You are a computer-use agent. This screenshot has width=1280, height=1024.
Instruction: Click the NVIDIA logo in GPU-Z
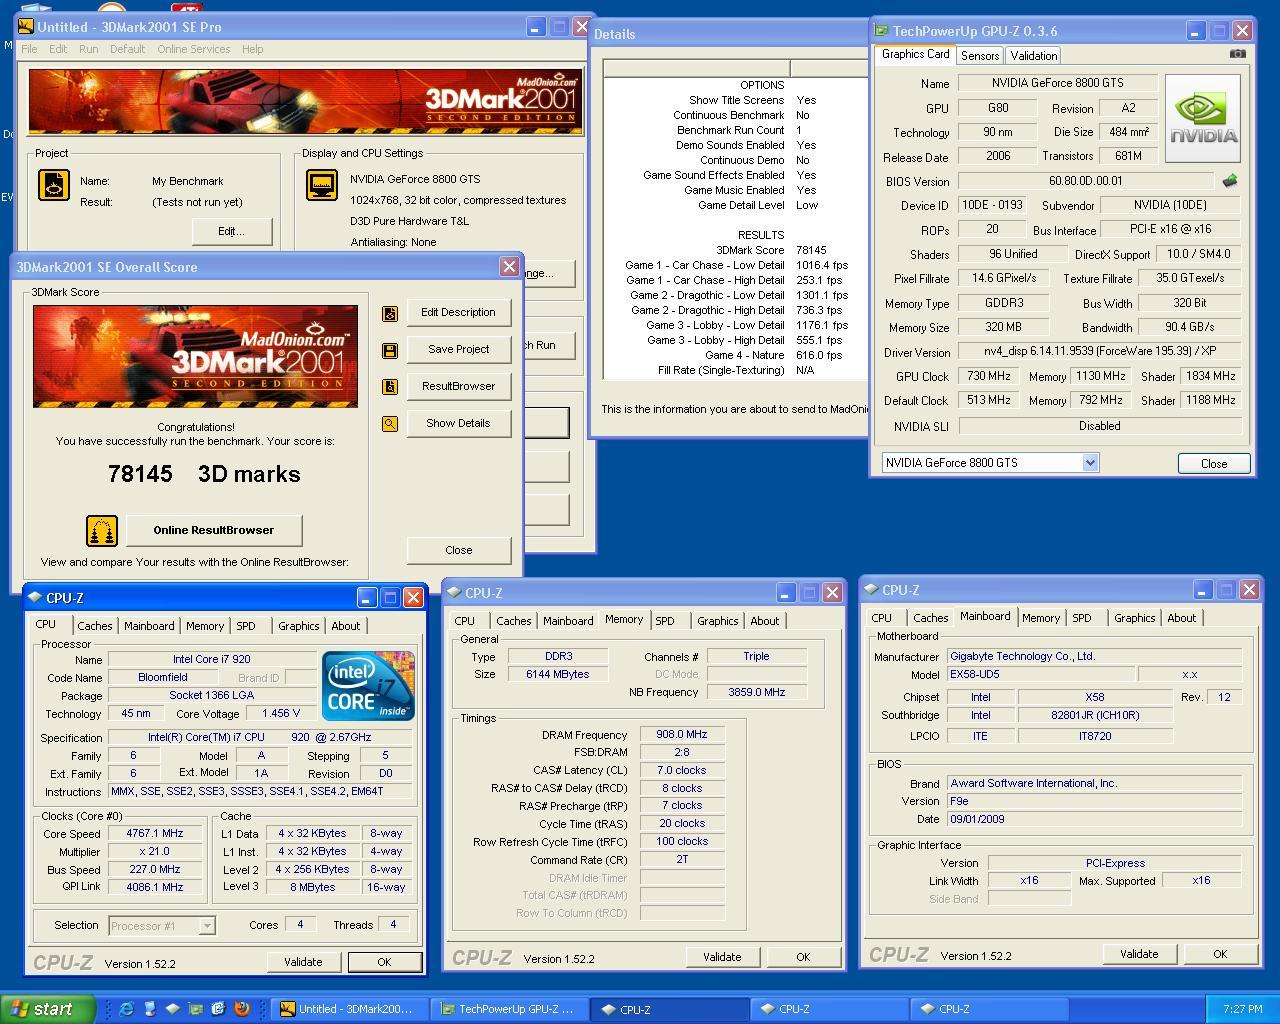[1203, 118]
